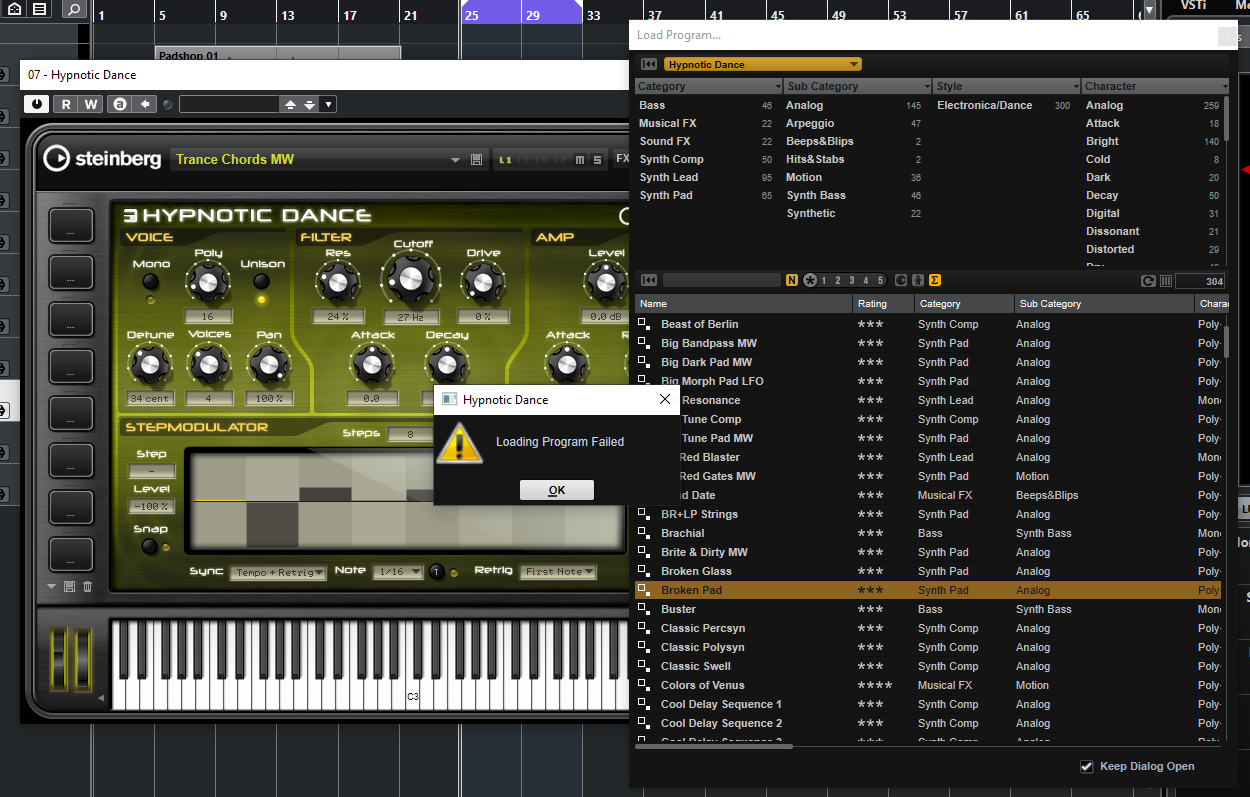
Task: Click the Drive knob
Action: (483, 283)
